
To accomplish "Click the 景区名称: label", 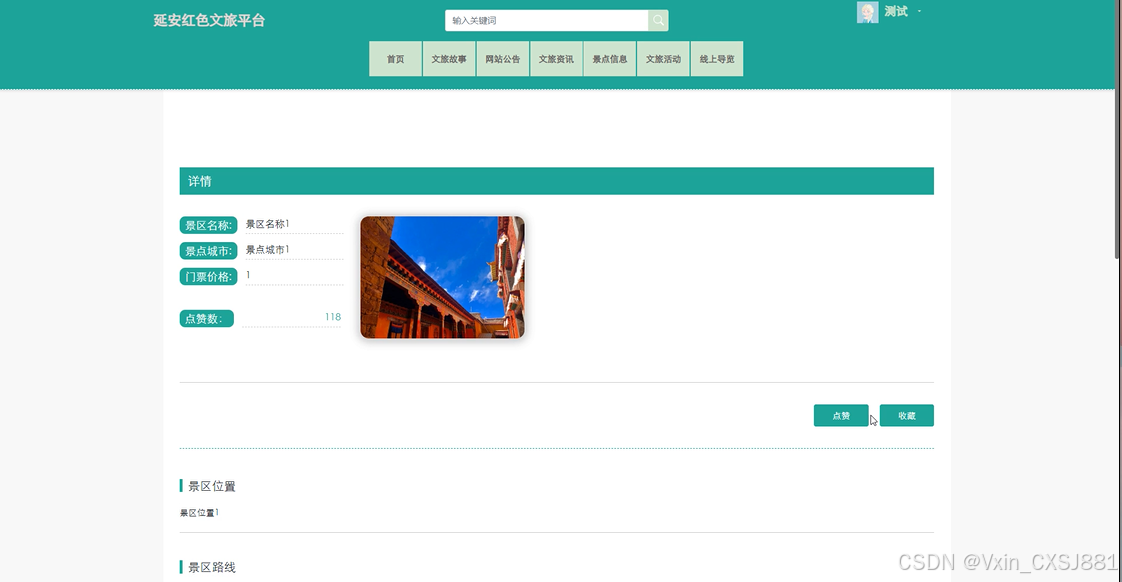I will click(x=208, y=225).
